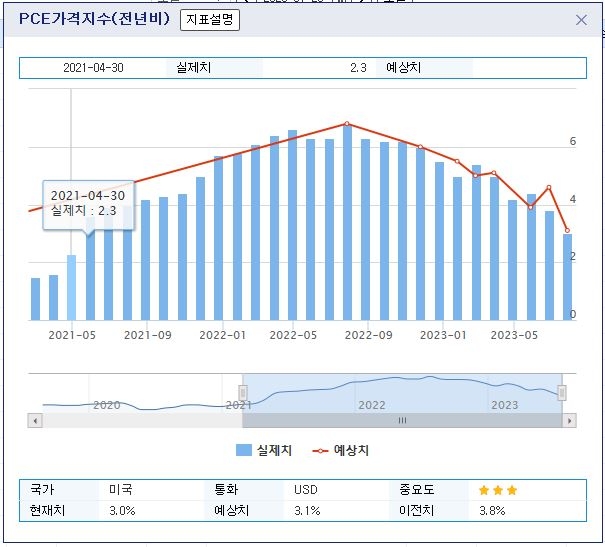Toggle the 예상치 legend series
605x547 pixels.
(x=341, y=450)
